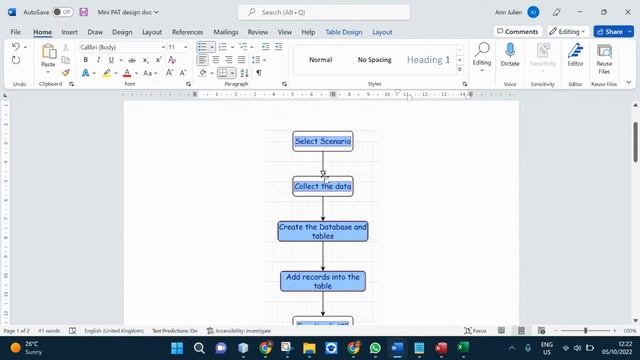Collapse the ribbon with chevron

tap(629, 83)
